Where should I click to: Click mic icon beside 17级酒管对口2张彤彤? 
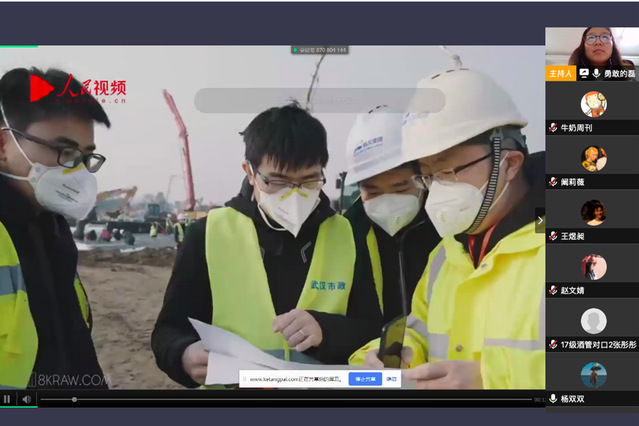click(553, 344)
